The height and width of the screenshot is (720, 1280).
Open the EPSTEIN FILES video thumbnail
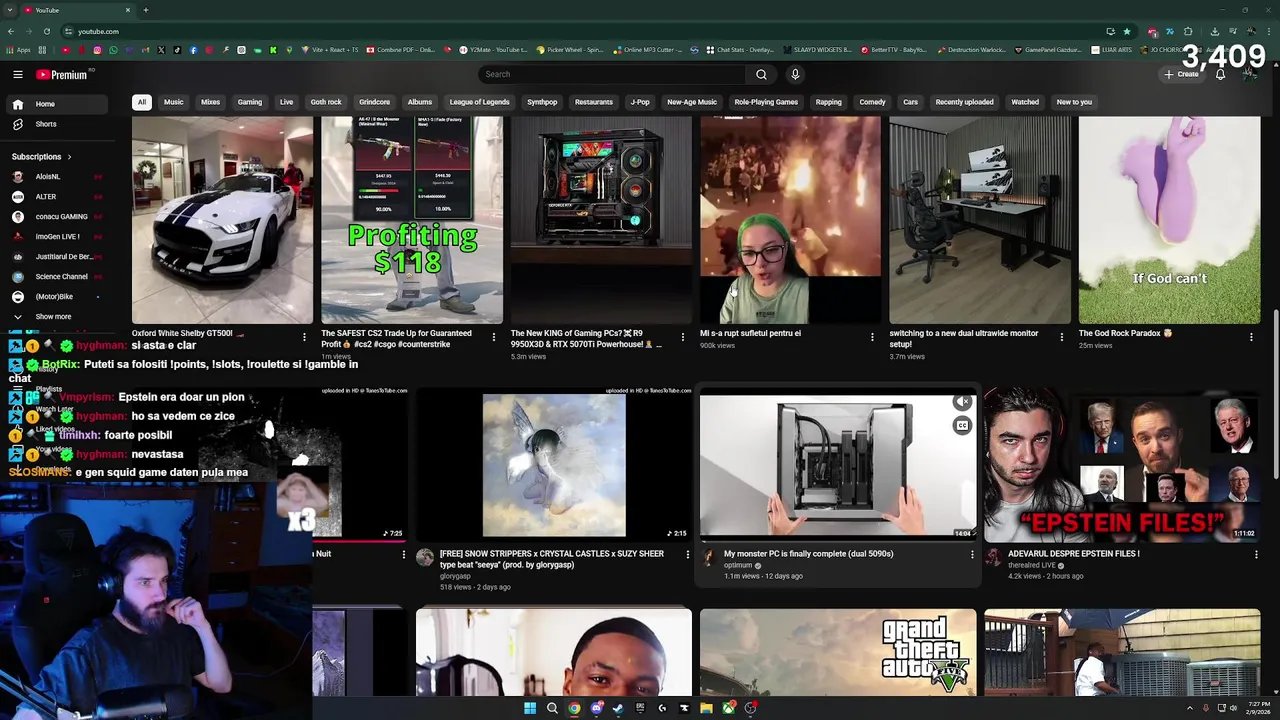pyautogui.click(x=1122, y=464)
